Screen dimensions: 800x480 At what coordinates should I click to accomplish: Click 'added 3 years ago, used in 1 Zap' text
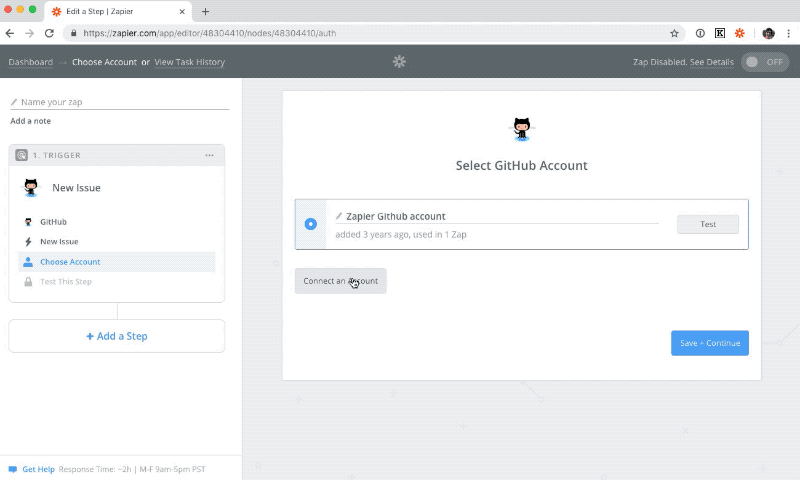pyautogui.click(x=401, y=235)
